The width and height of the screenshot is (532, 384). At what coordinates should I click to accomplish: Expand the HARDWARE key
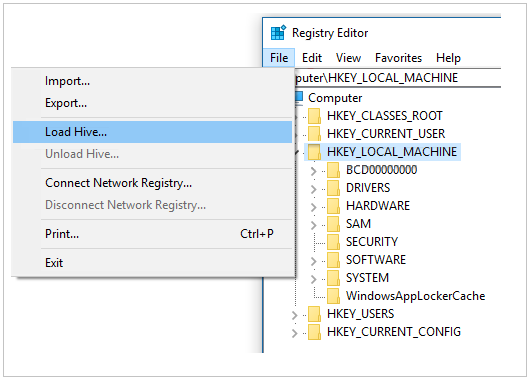tap(314, 207)
